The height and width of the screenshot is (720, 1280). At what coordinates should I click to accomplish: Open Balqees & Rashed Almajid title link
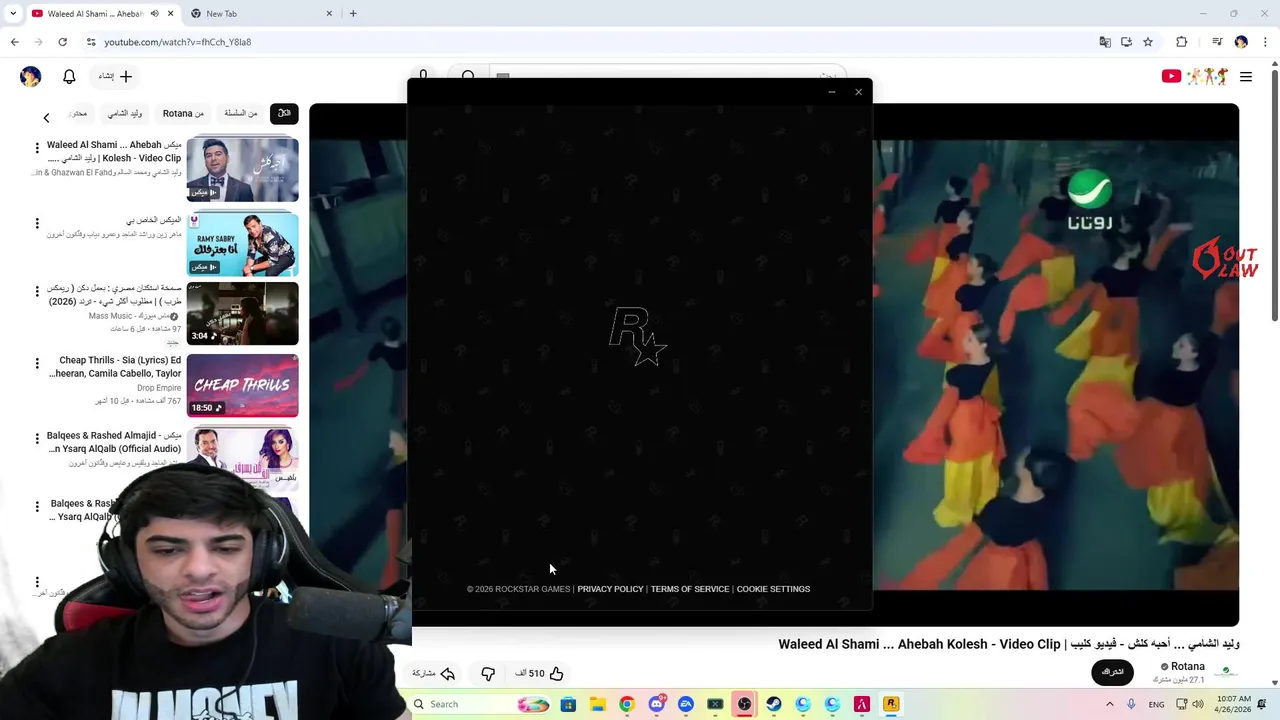pyautogui.click(x=115, y=442)
